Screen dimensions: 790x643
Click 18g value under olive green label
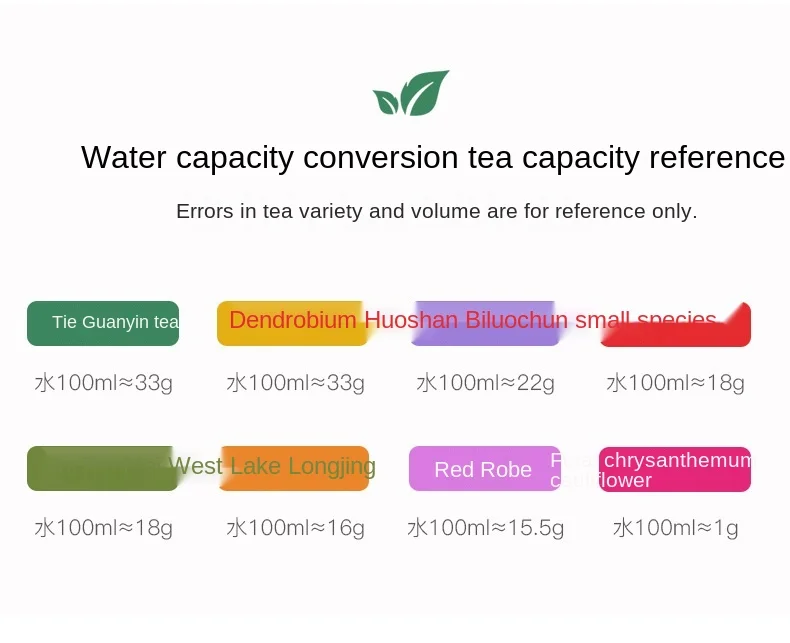104,528
